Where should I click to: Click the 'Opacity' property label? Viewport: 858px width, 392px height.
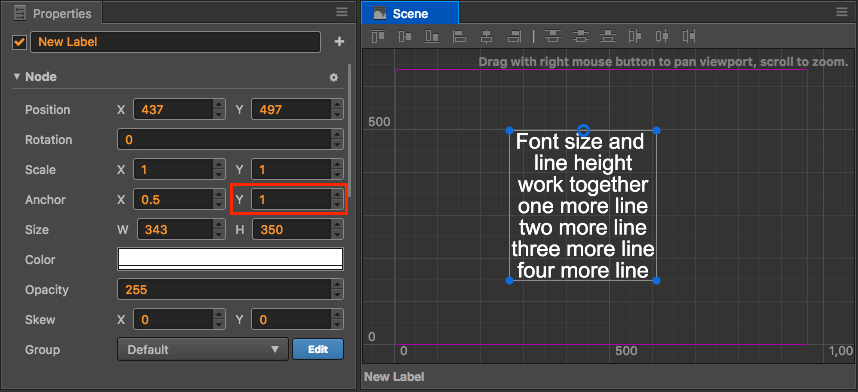(47, 290)
